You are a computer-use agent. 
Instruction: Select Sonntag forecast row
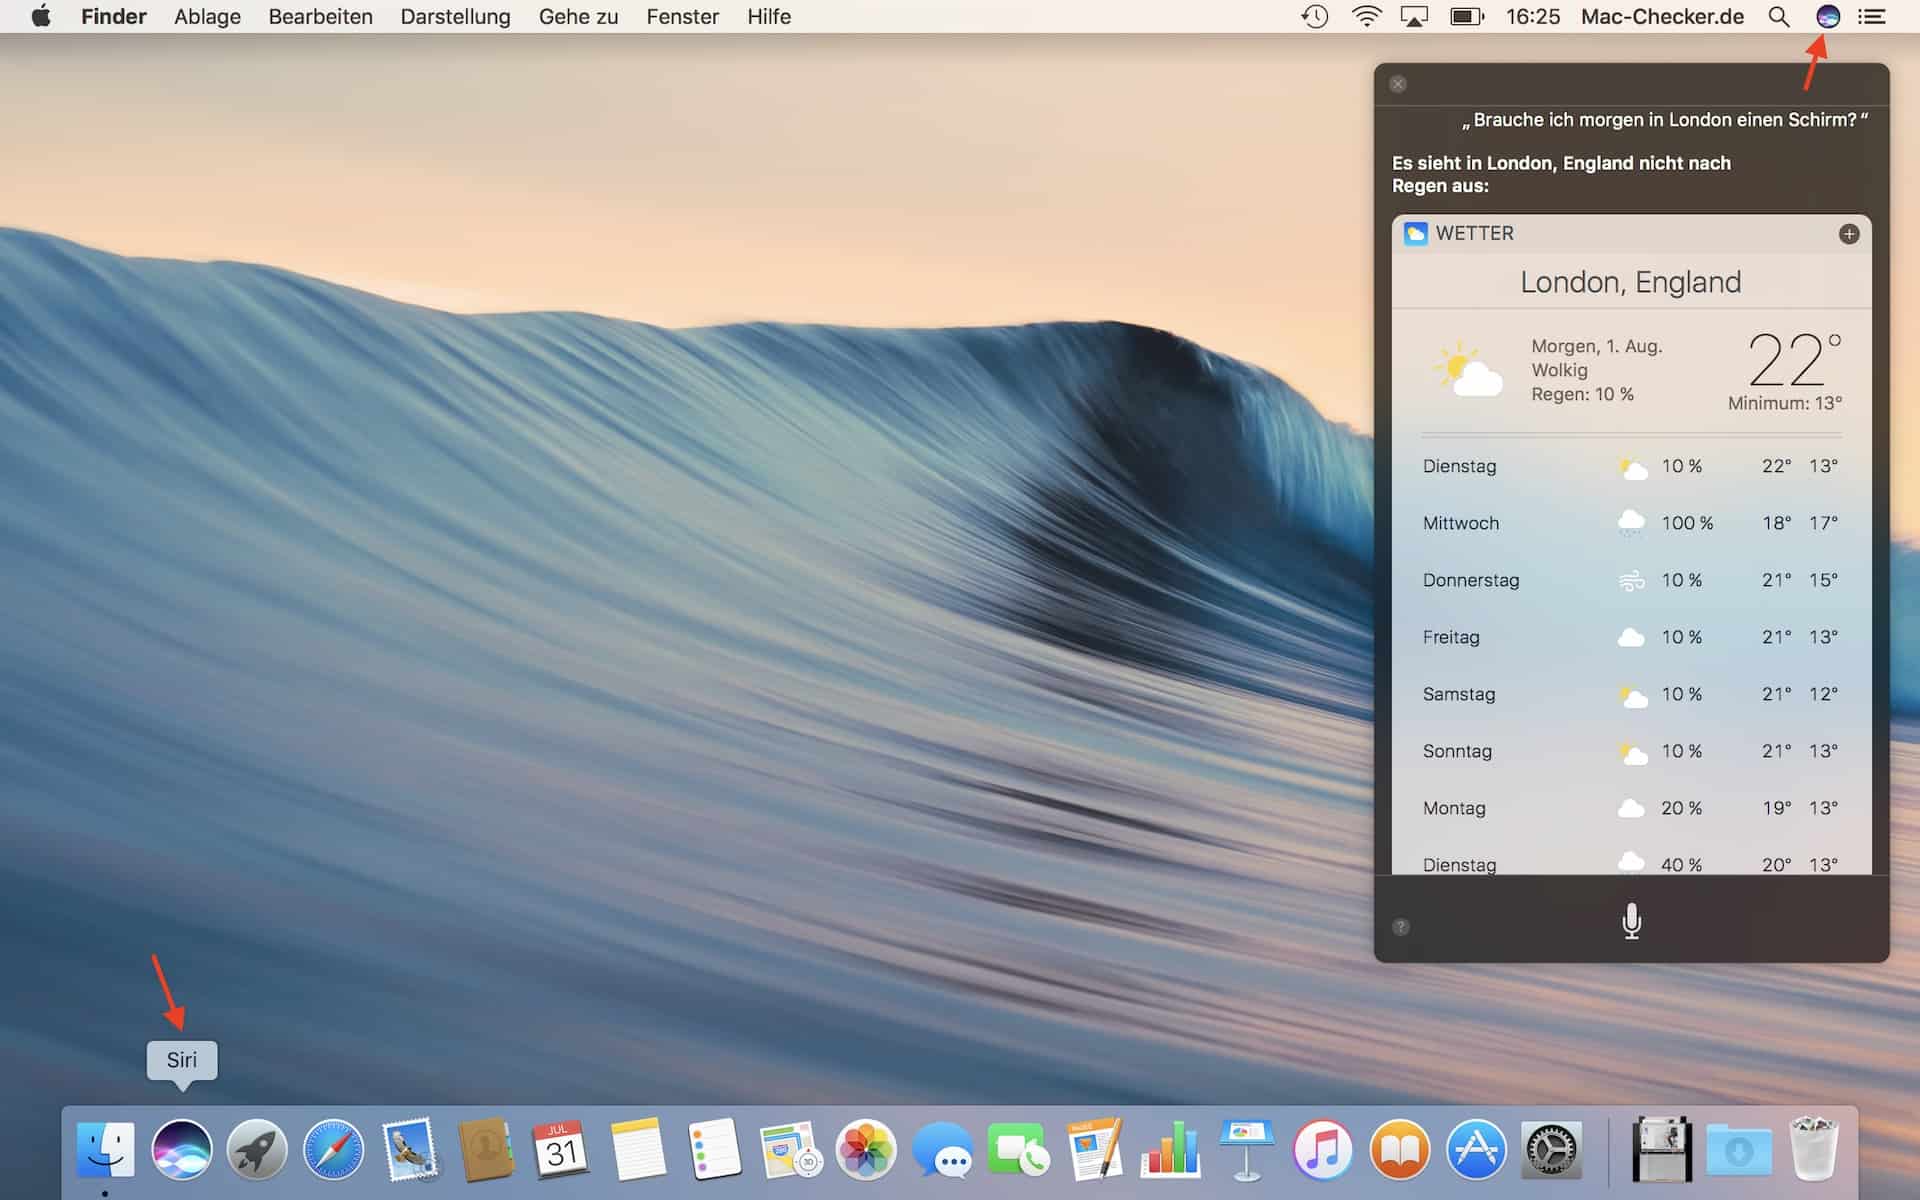1631,751
